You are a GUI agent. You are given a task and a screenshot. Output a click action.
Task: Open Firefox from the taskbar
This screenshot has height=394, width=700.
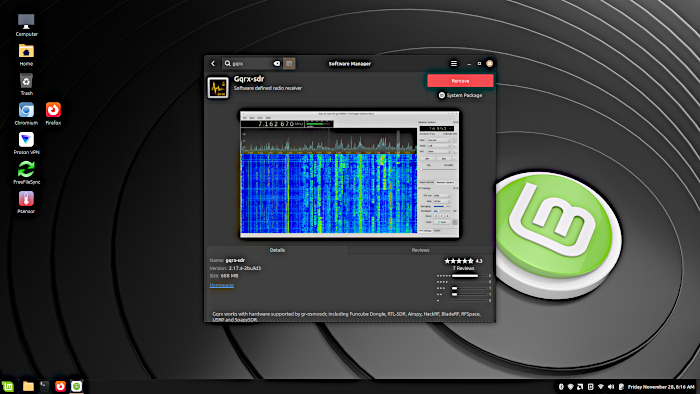pyautogui.click(x=60, y=386)
